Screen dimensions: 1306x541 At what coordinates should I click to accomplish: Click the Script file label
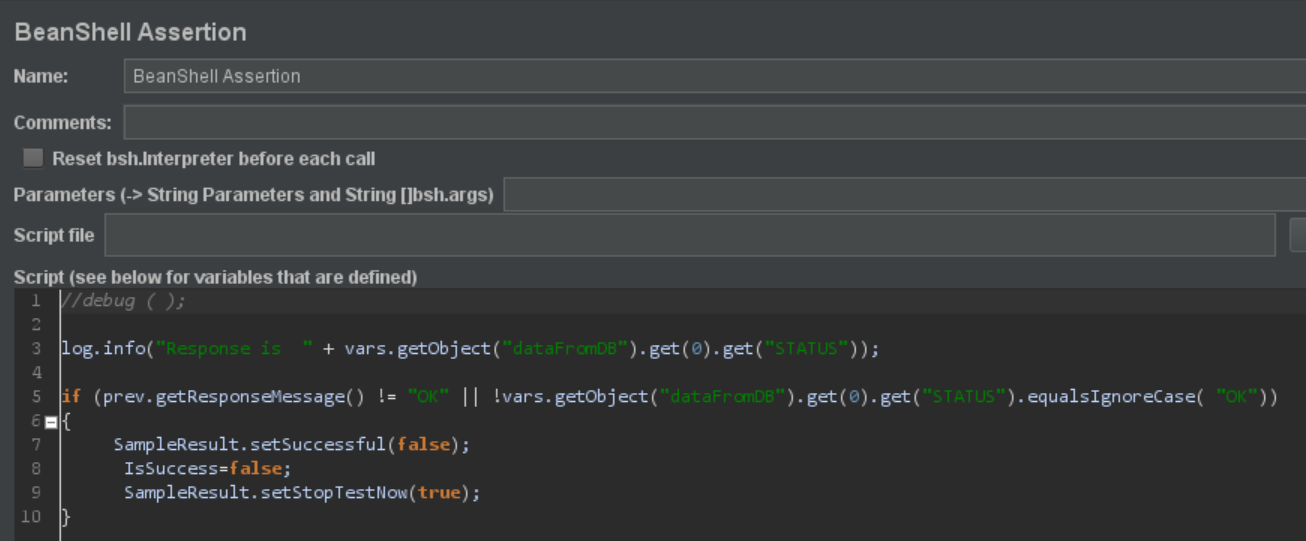tap(54, 235)
